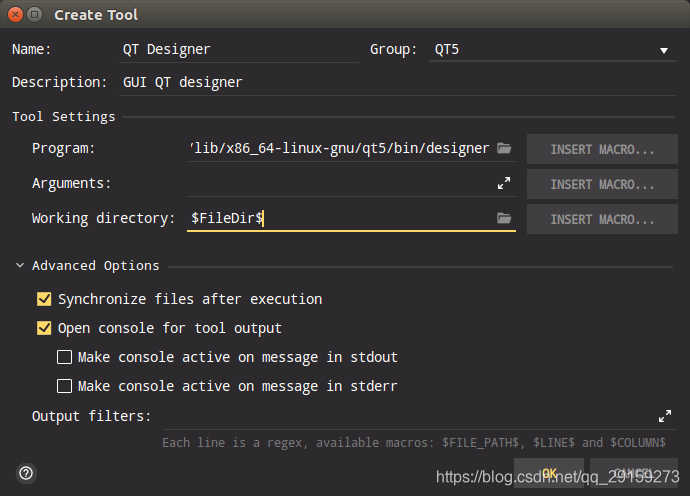
Task: Open help with the question mark icon
Action: click(26, 474)
